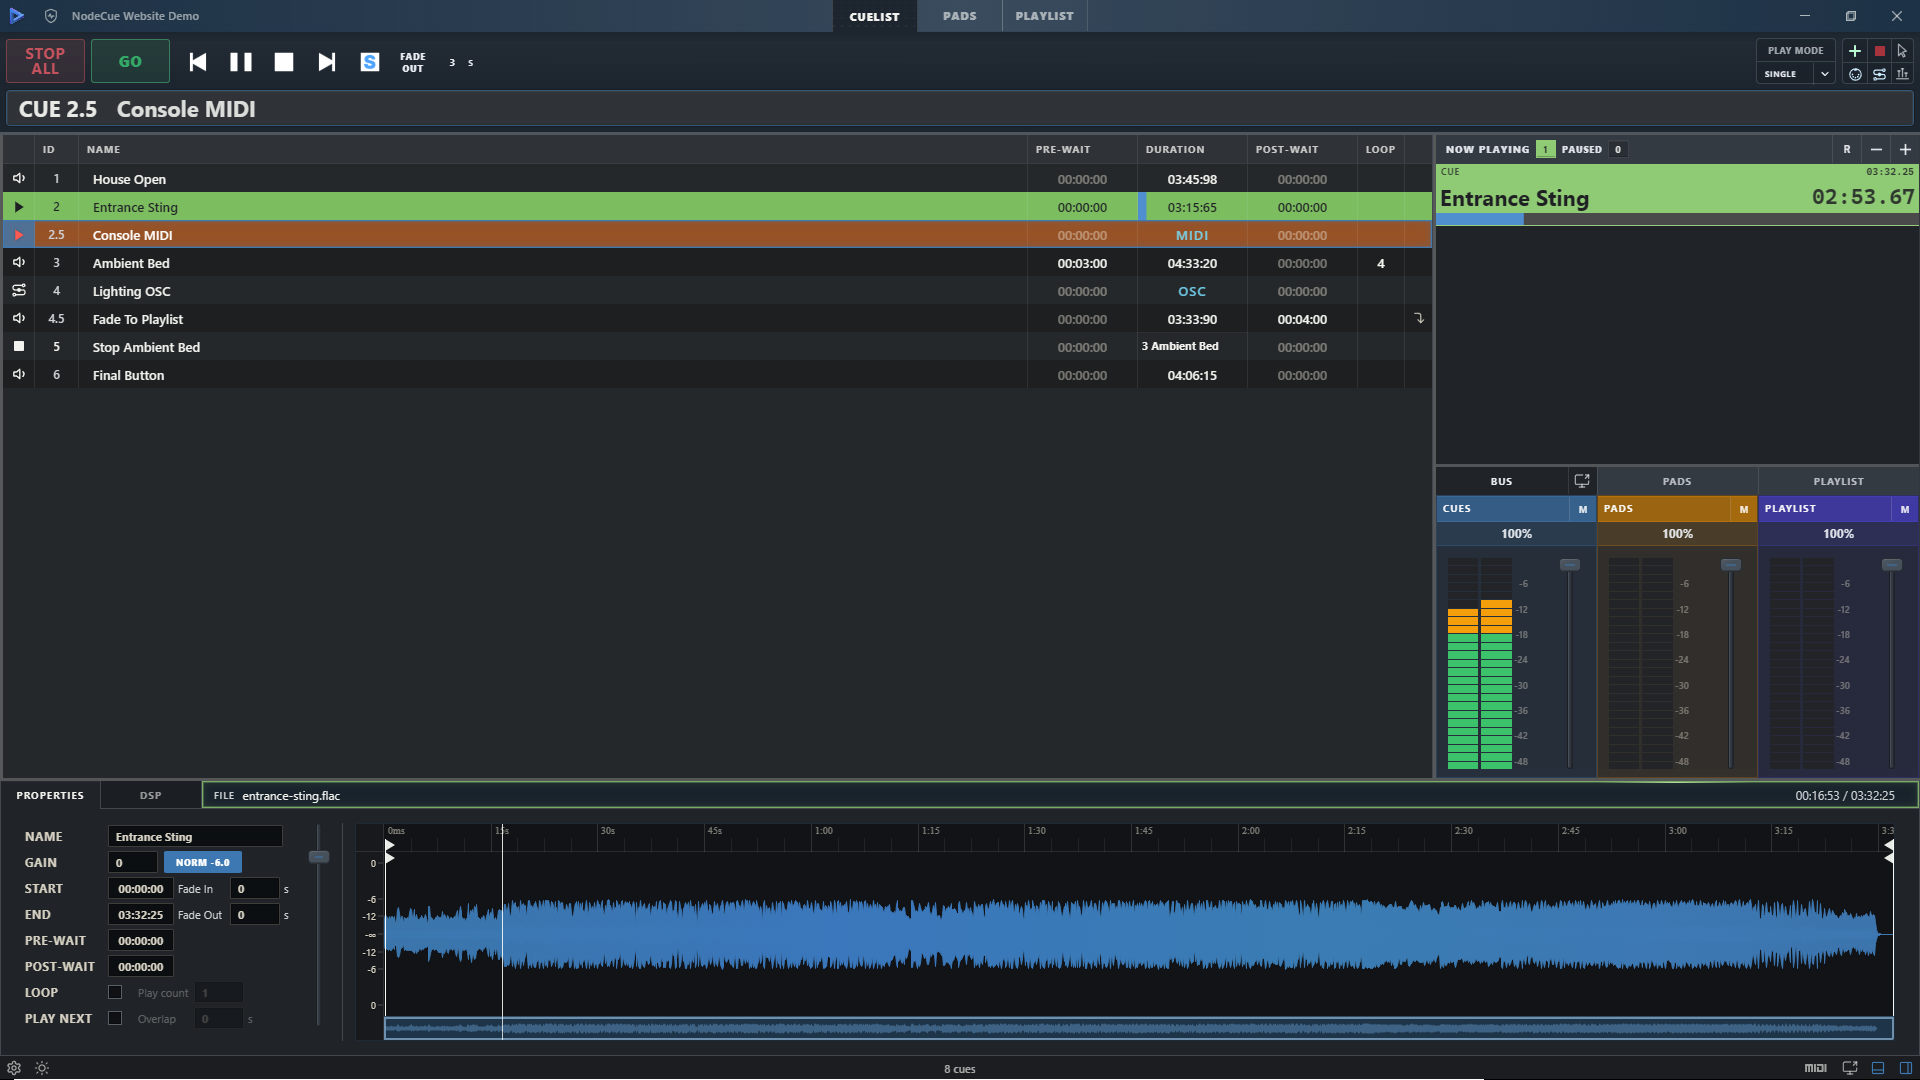Click the MIDI status icon in status bar
Viewport: 1920px width, 1080px height.
pyautogui.click(x=1816, y=1068)
